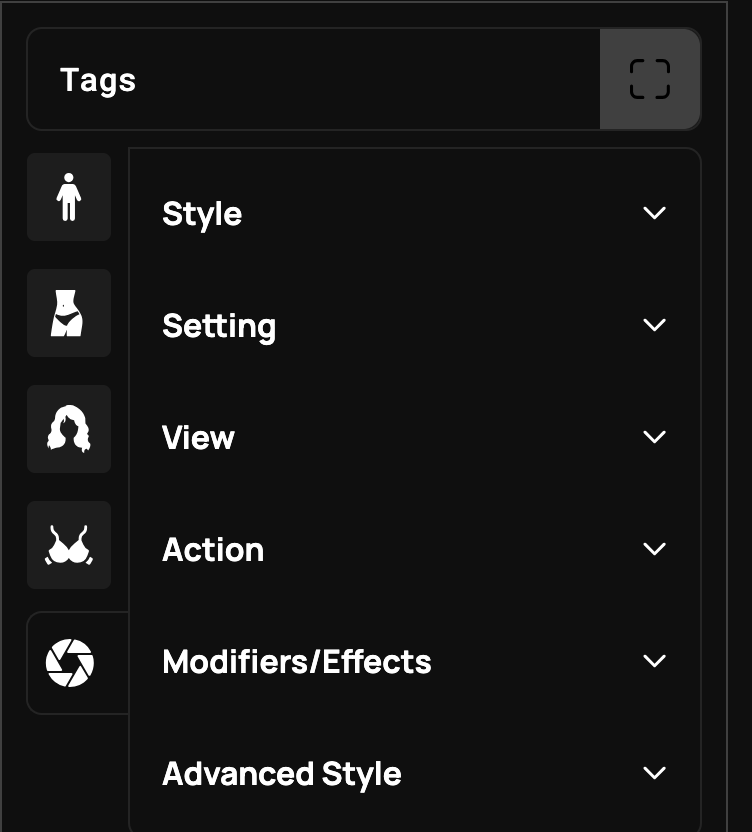Open the person figure tag category

click(x=69, y=197)
